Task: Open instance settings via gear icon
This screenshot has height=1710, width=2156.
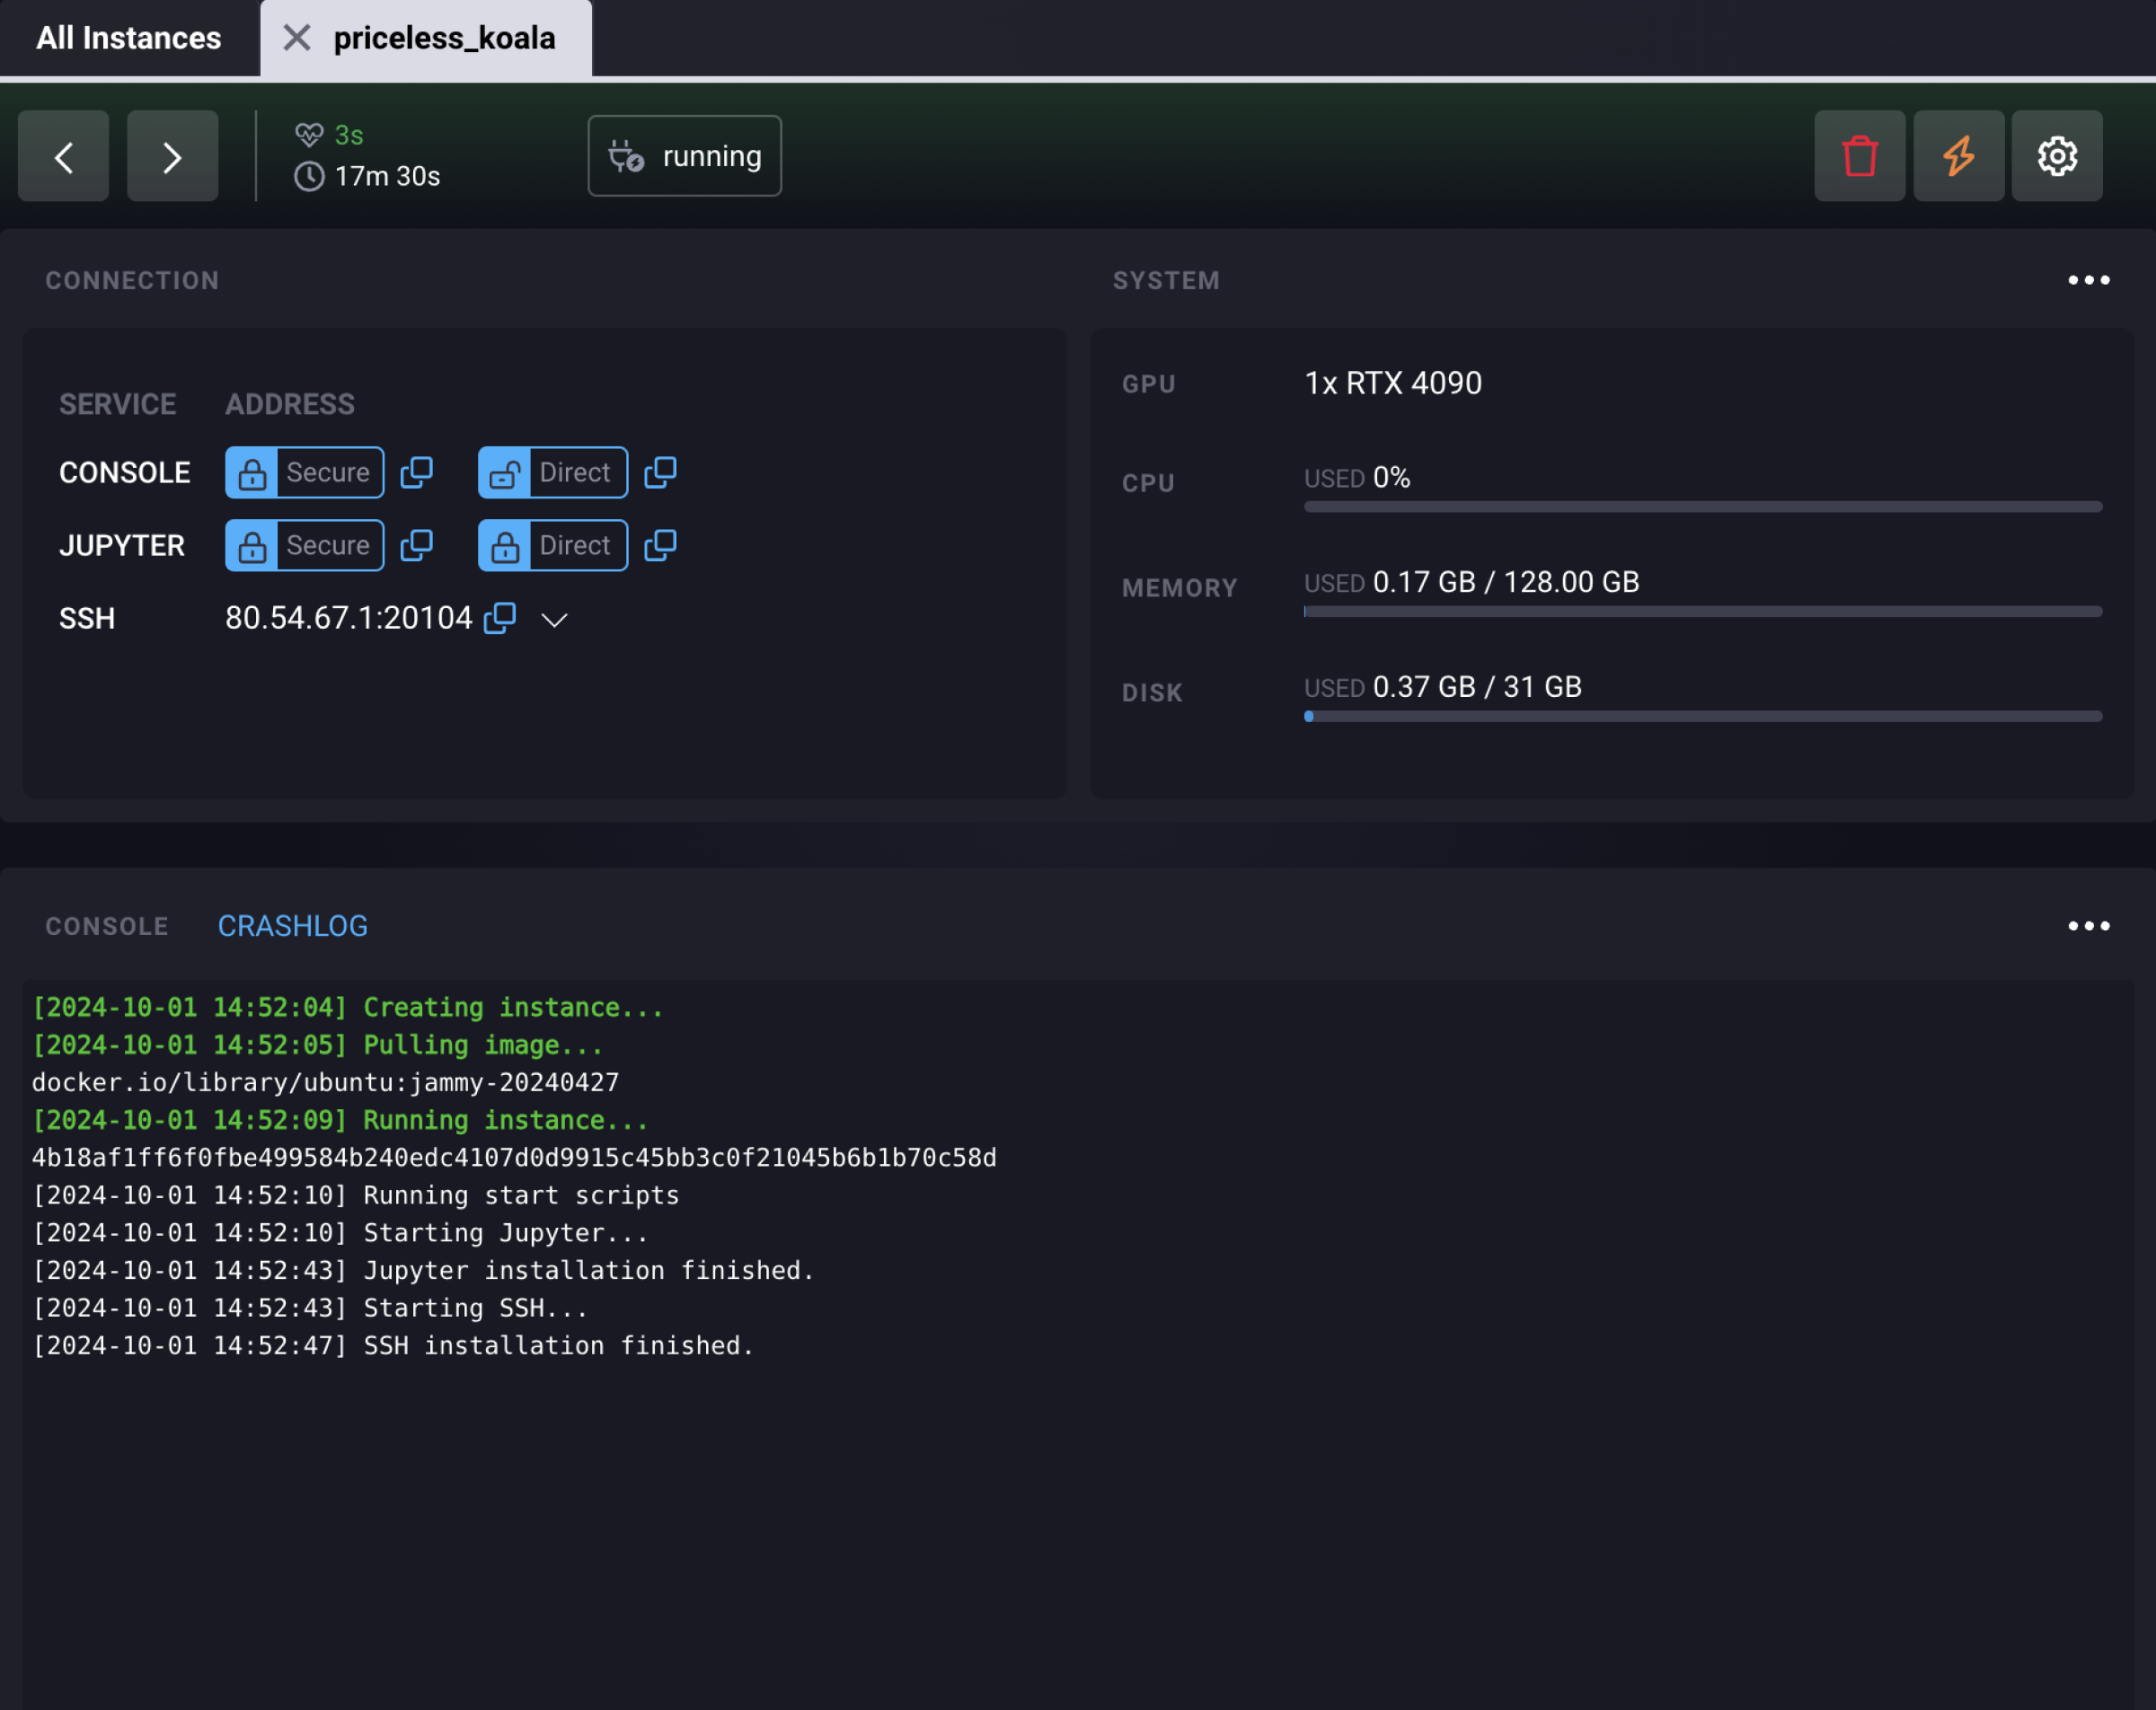Action: coord(2056,156)
